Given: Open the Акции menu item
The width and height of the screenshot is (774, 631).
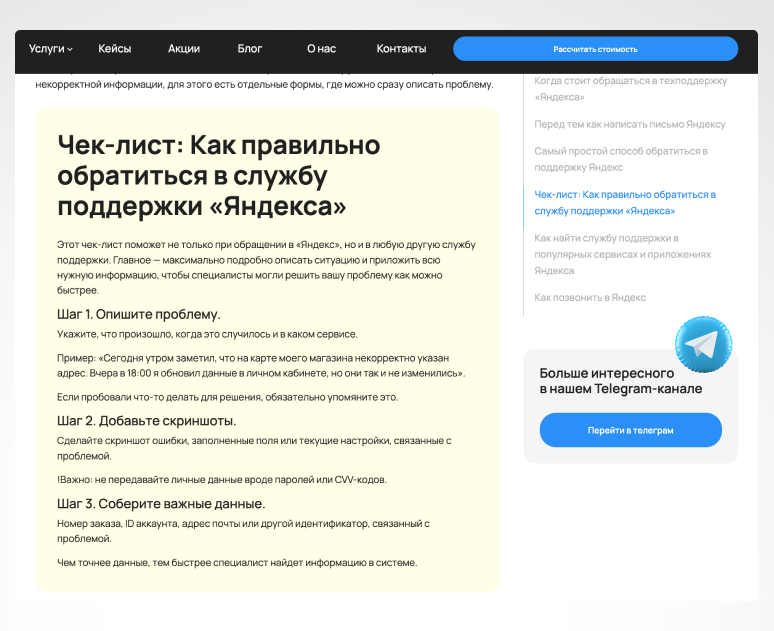Looking at the screenshot, I should tap(184, 49).
